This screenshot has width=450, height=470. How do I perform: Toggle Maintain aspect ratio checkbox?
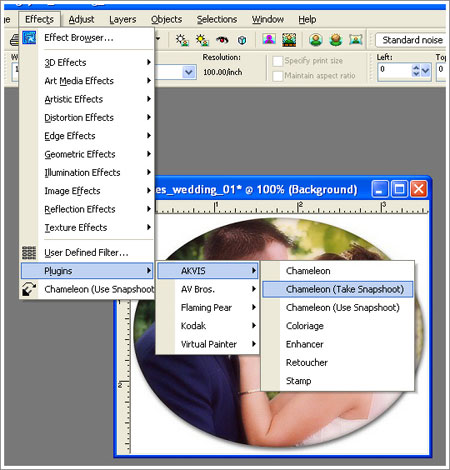(x=277, y=76)
